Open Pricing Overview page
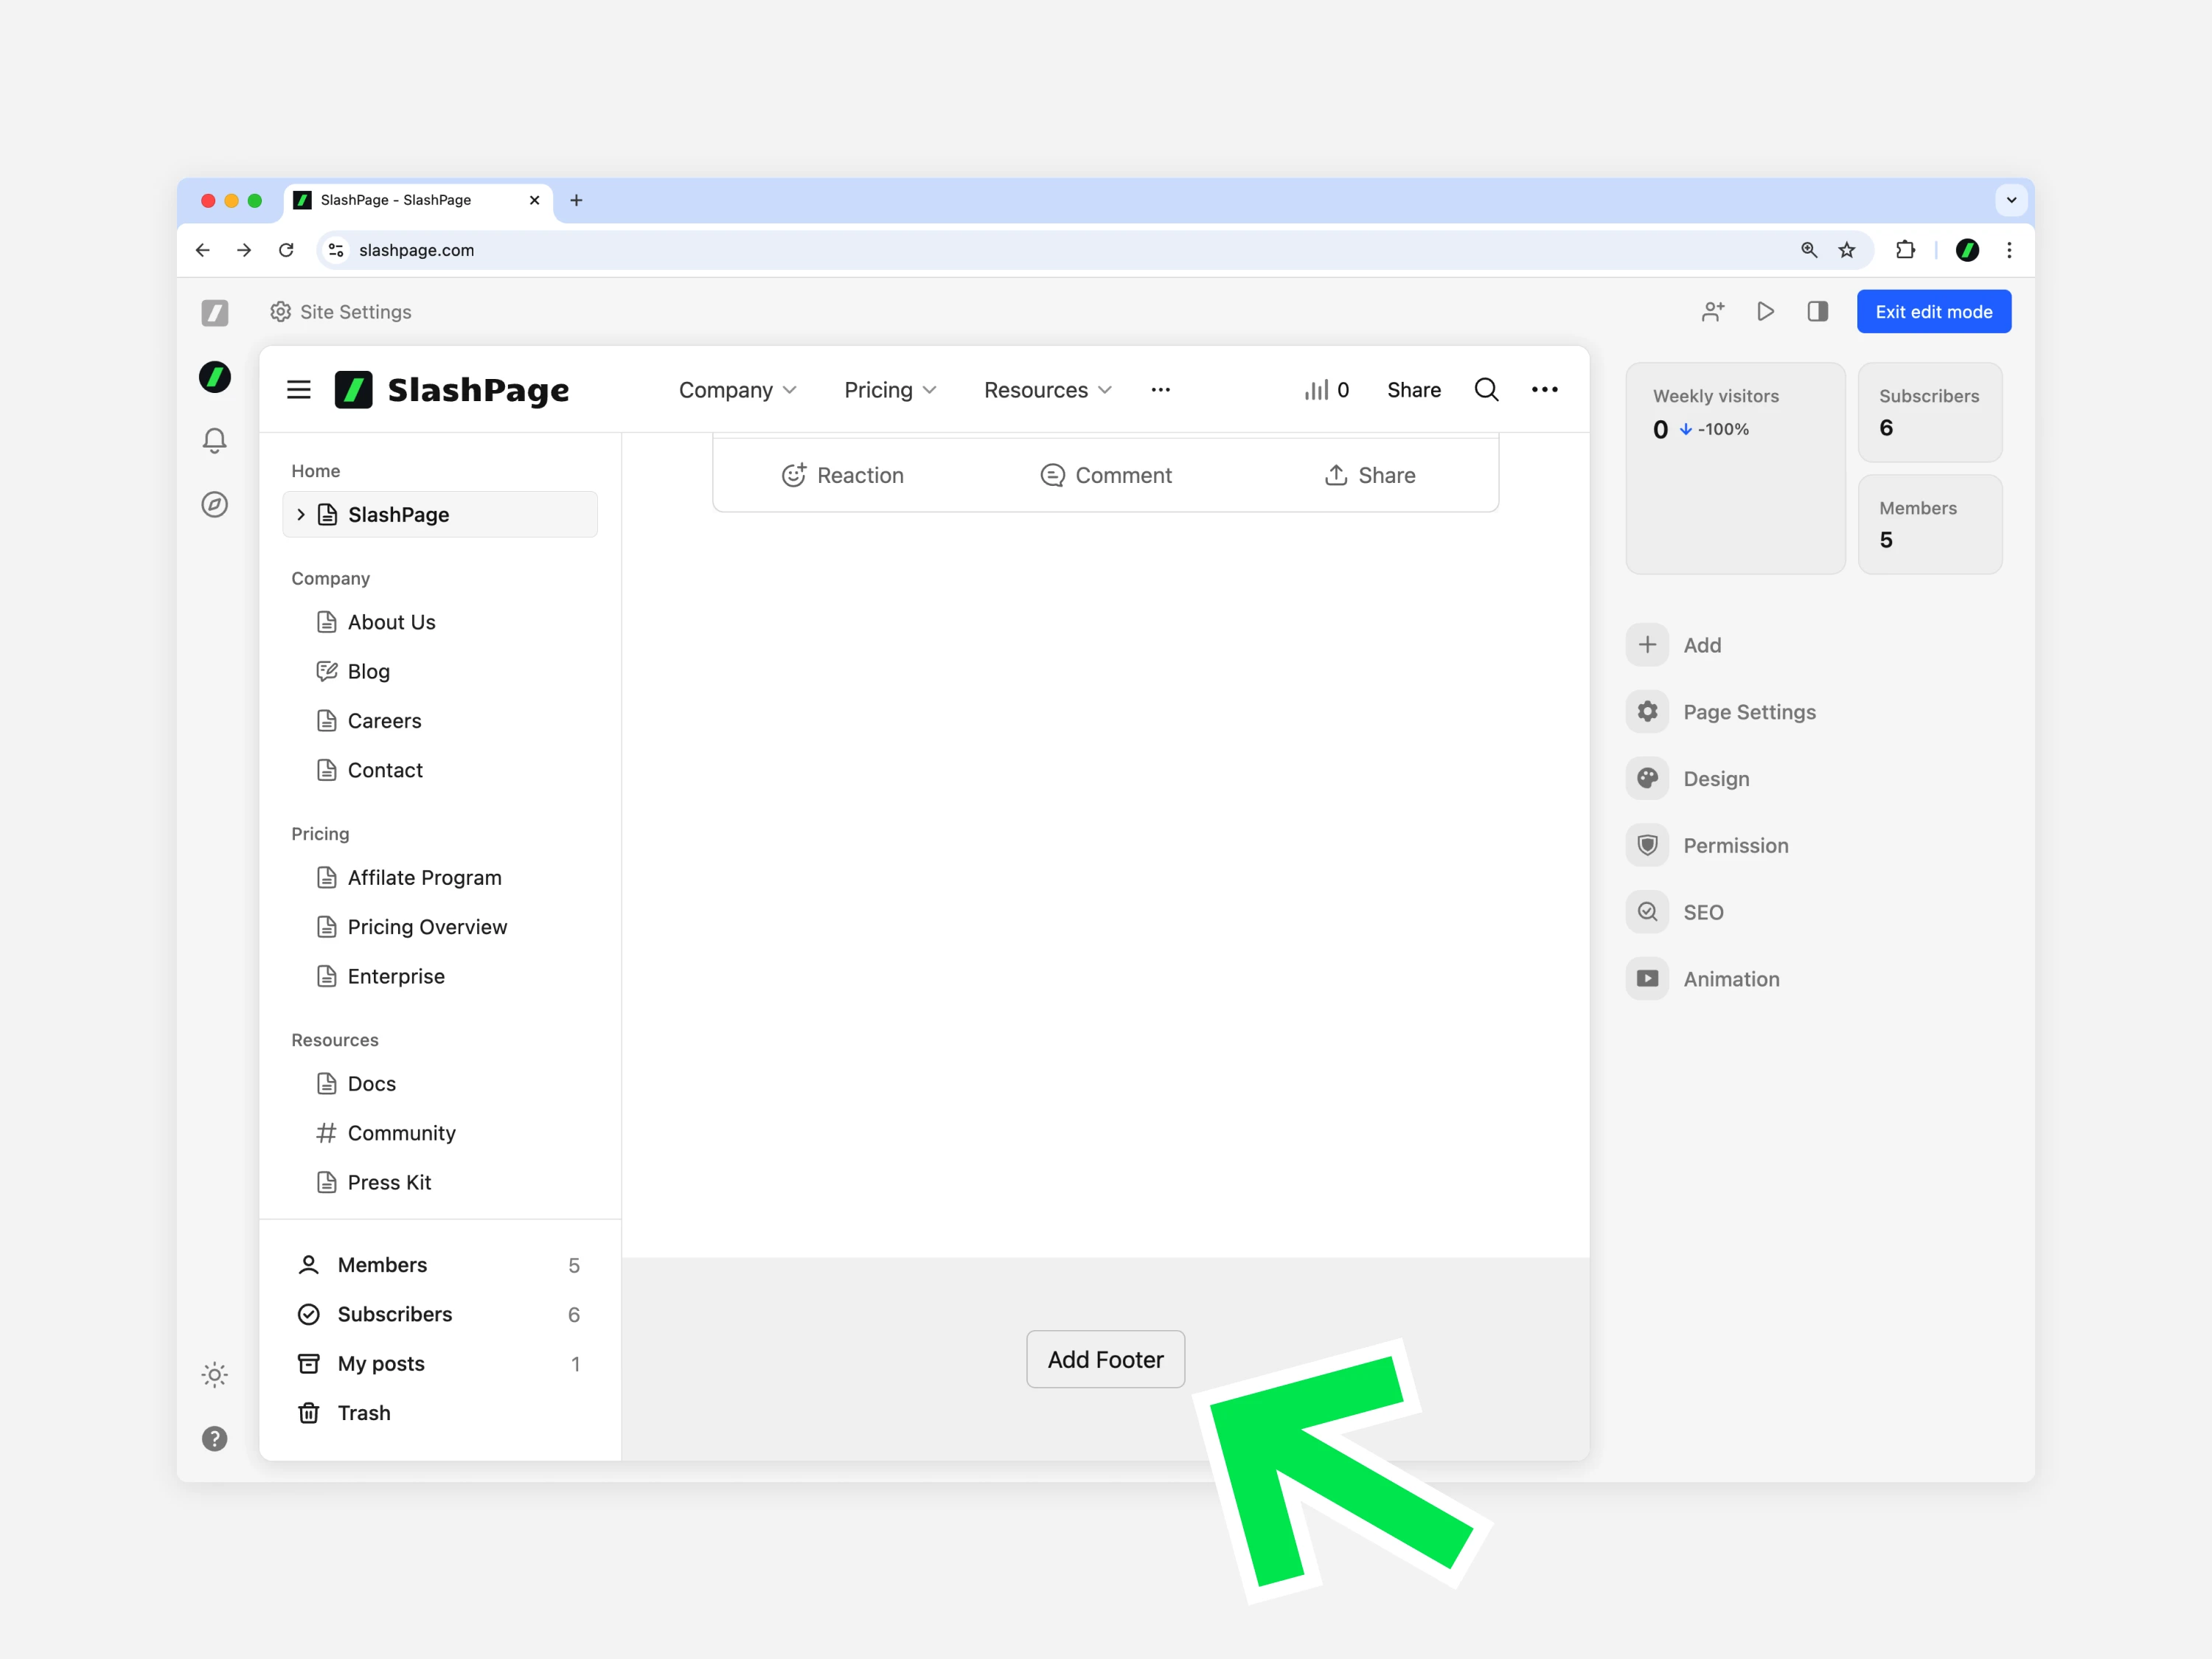Screen dimensions: 2212x1659 click(413, 927)
